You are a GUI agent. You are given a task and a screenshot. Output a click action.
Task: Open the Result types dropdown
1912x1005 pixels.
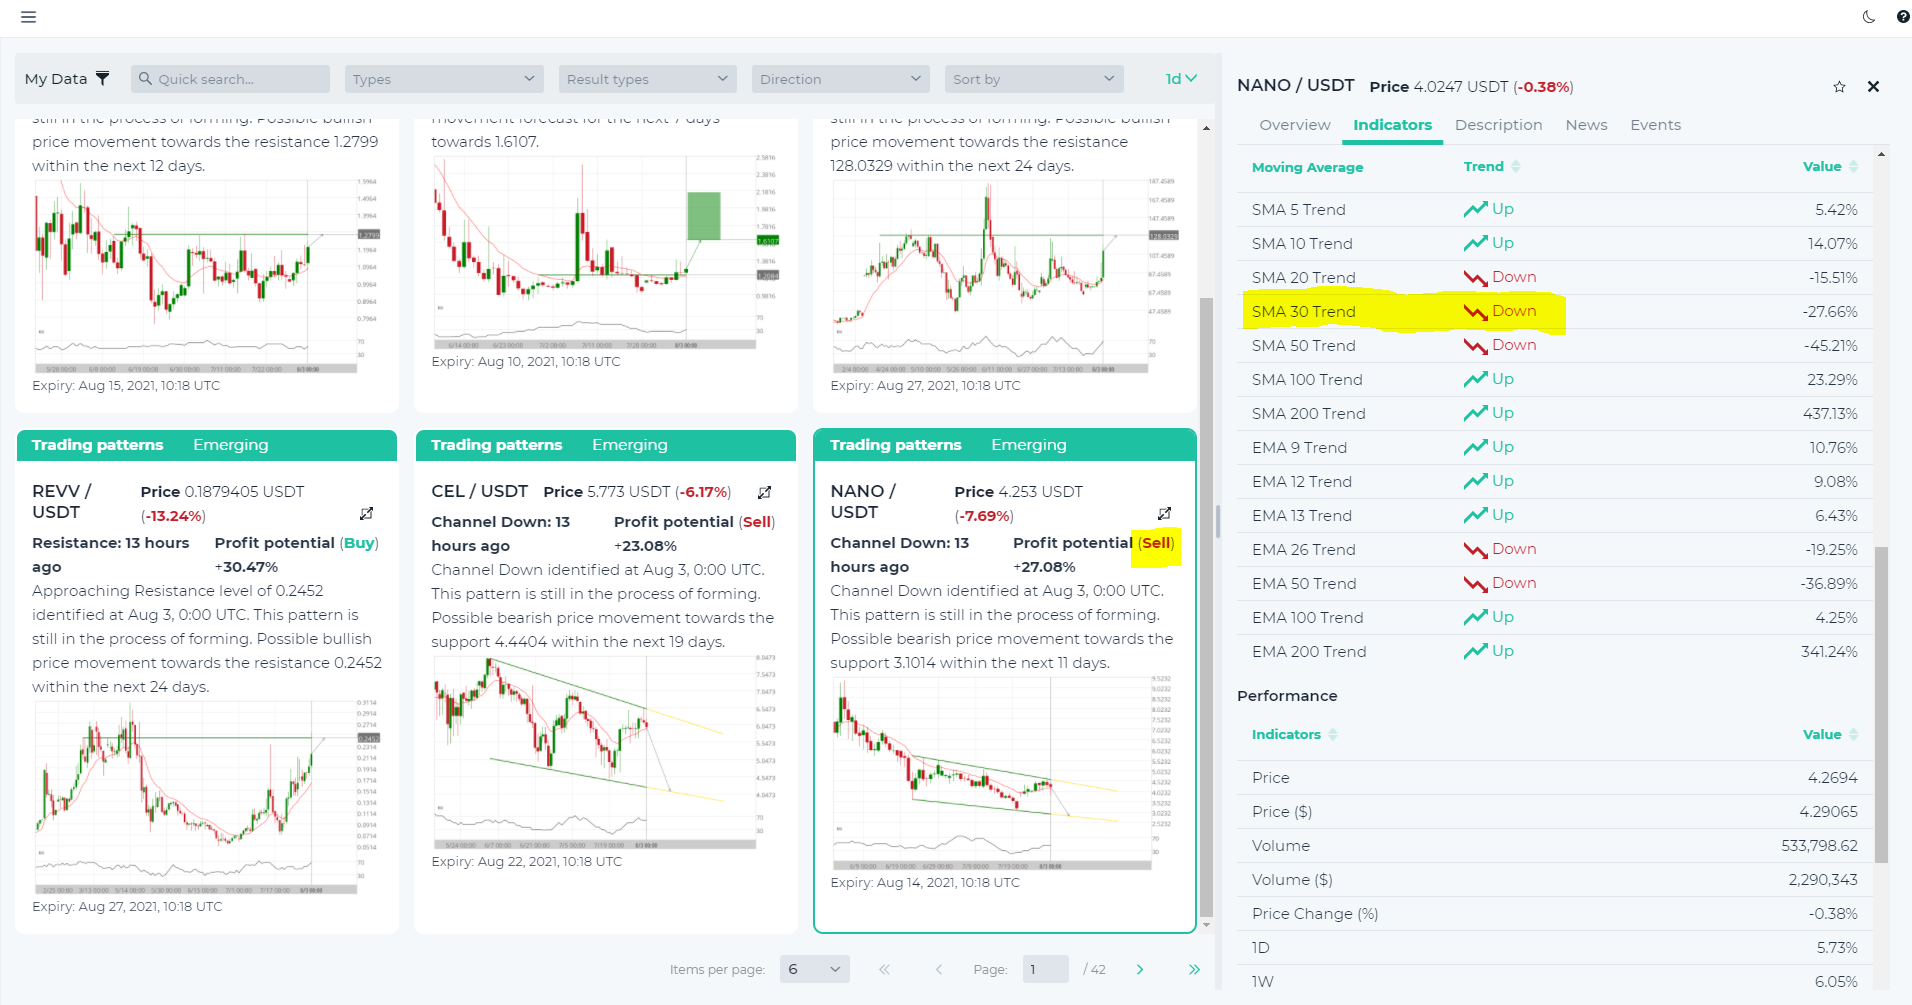pyautogui.click(x=647, y=79)
